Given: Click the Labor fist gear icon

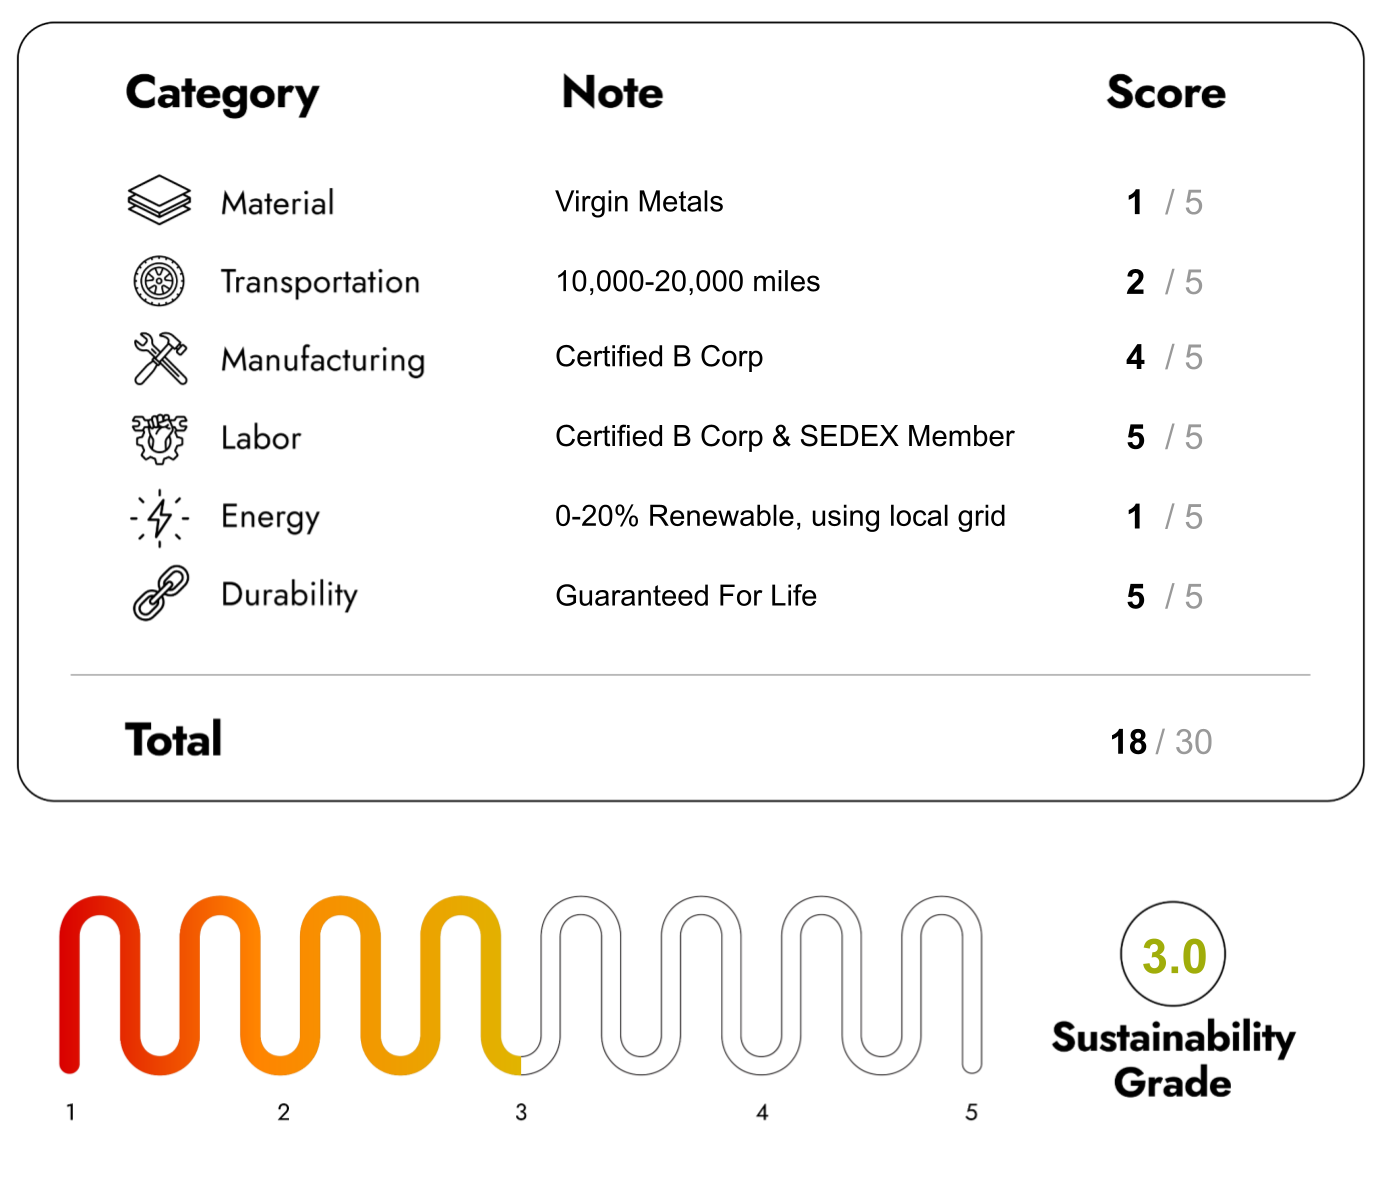Looking at the screenshot, I should click(159, 438).
